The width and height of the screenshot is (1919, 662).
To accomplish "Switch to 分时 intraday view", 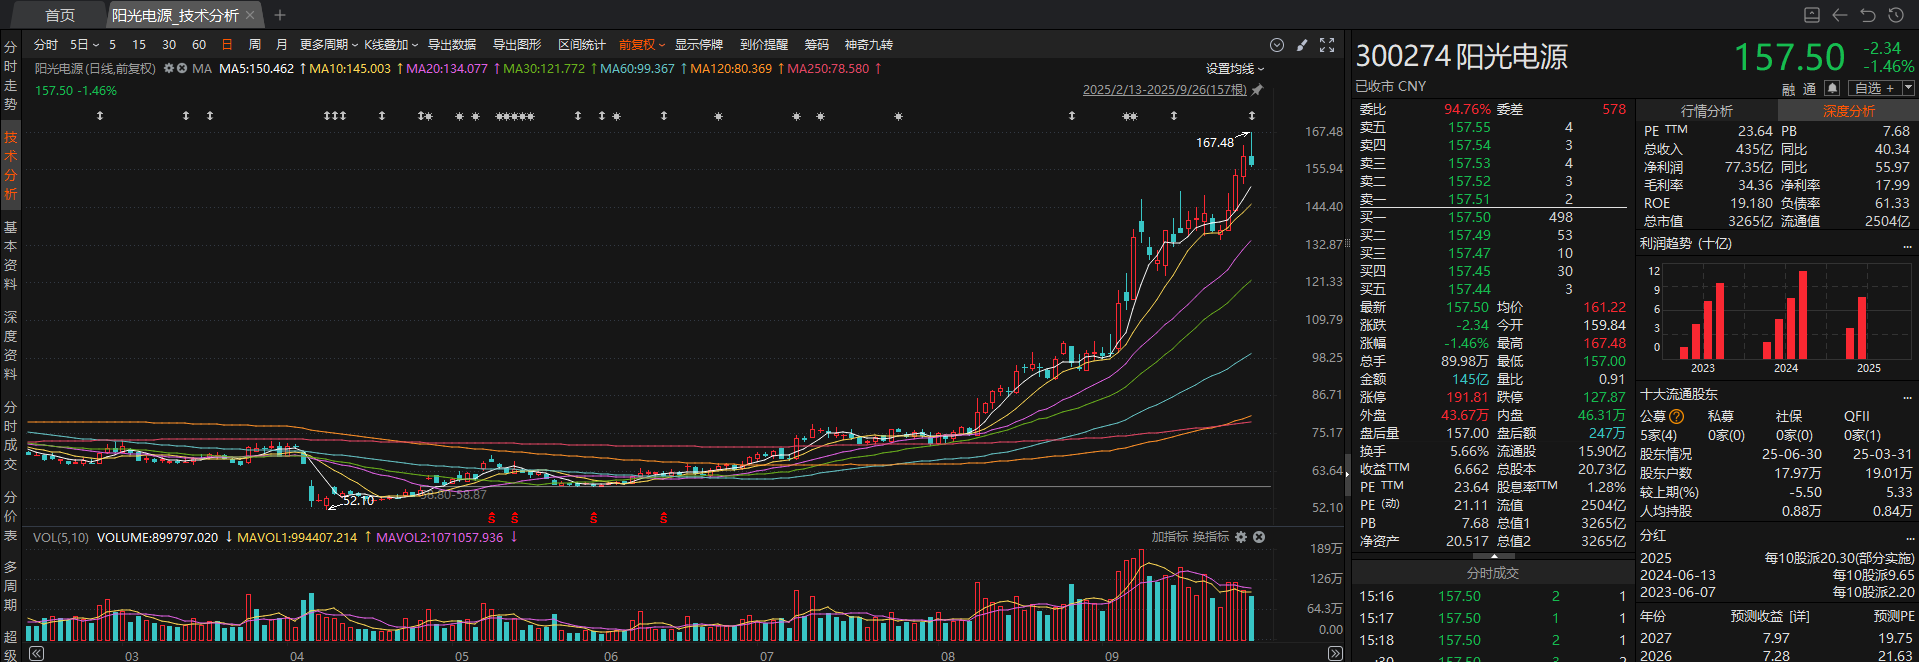I will point(46,45).
